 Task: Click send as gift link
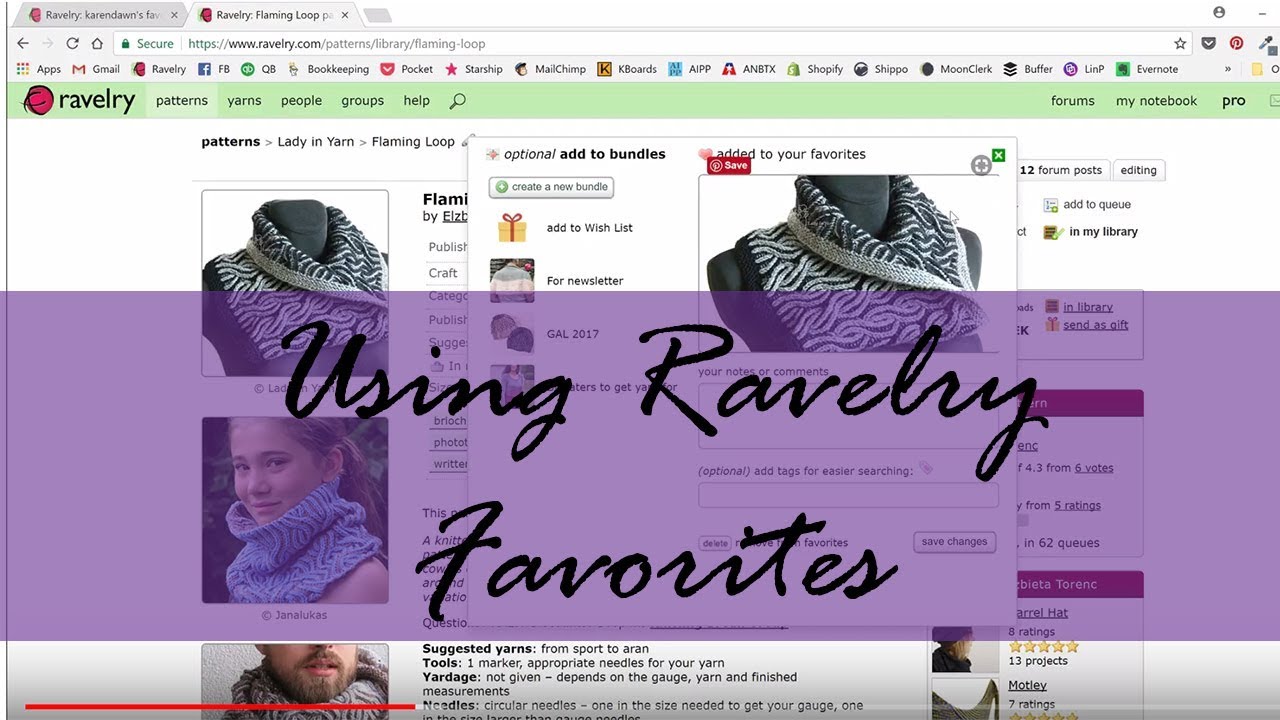tap(1096, 325)
